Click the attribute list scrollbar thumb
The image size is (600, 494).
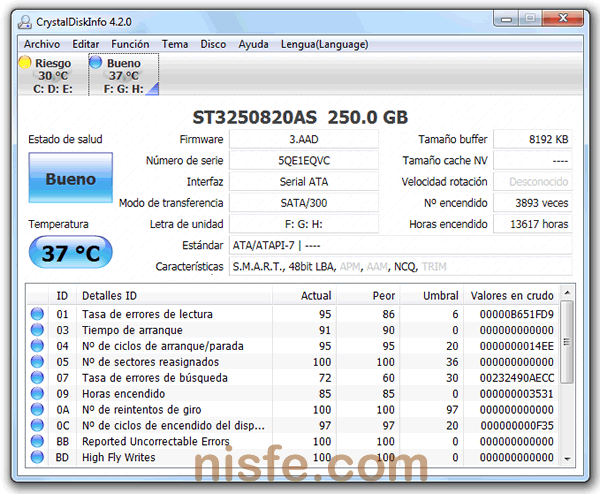tap(567, 342)
